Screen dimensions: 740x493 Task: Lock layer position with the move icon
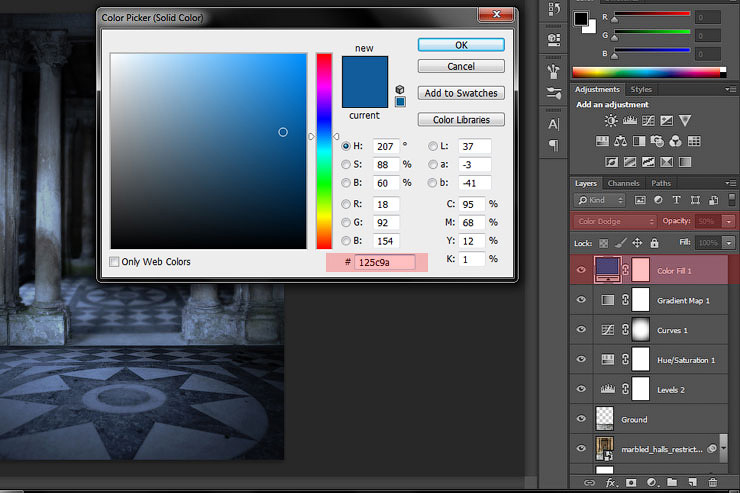coord(637,243)
